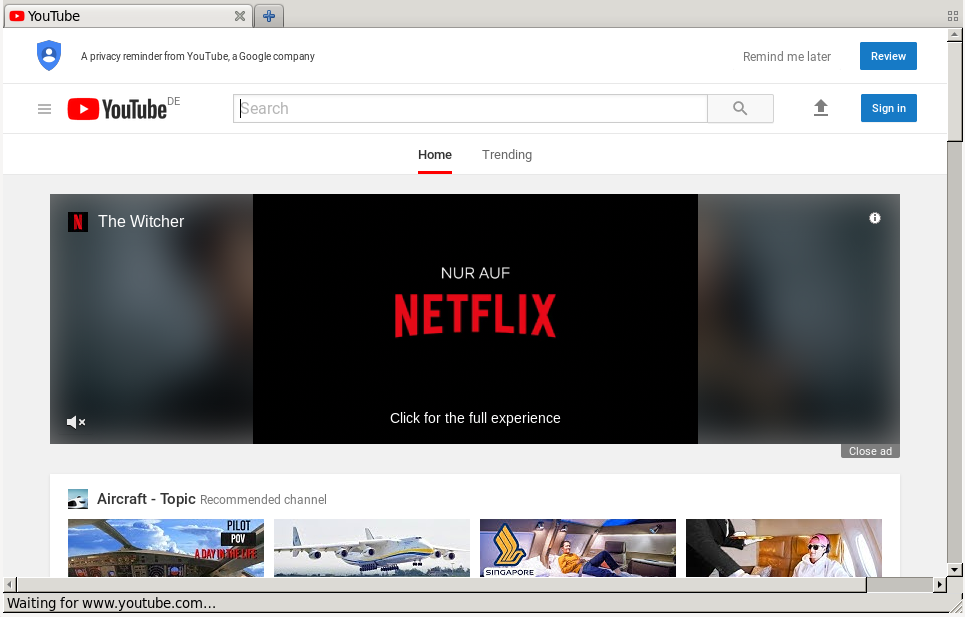Viewport: 965px width, 617px height.
Task: Open the Singapore Airlines suite thumbnail
Action: [578, 547]
